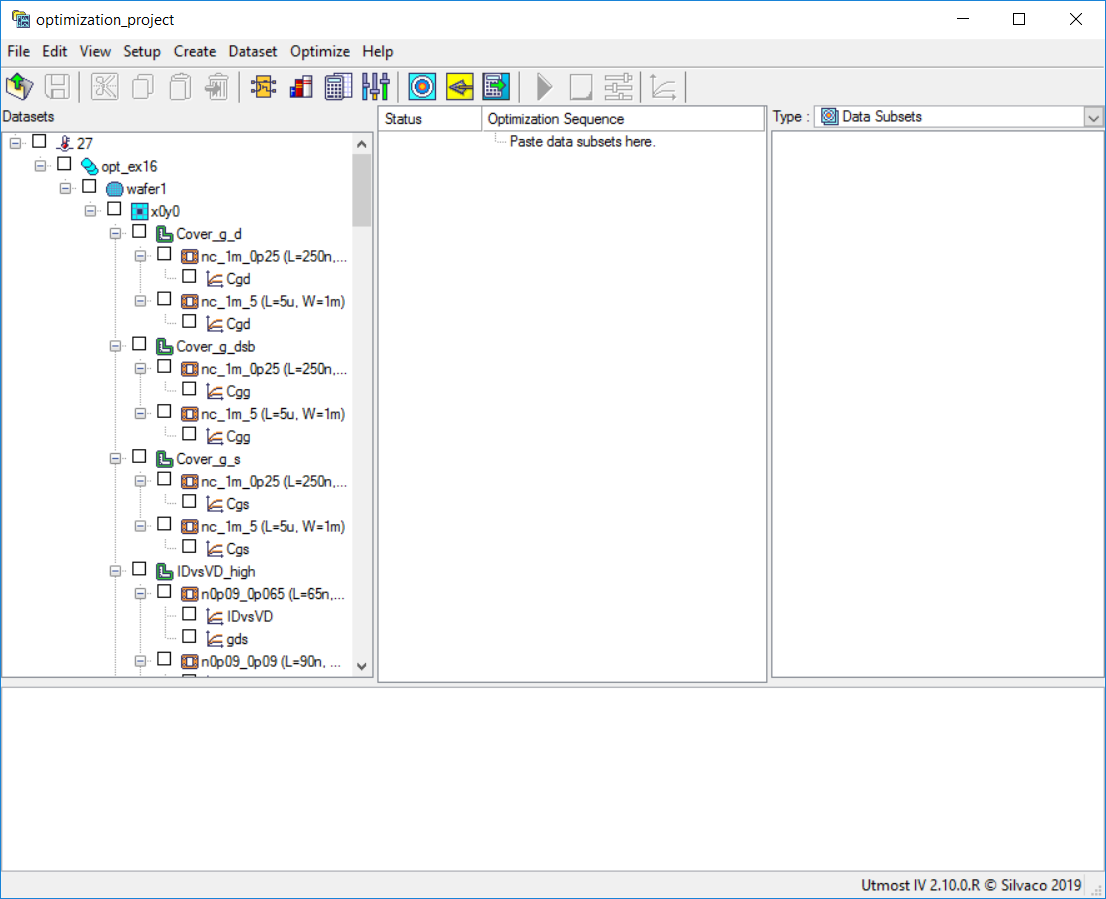Screen dimensions: 1106x899
Task: Tick the checkbox for temperature 27
Action: [x=40, y=142]
